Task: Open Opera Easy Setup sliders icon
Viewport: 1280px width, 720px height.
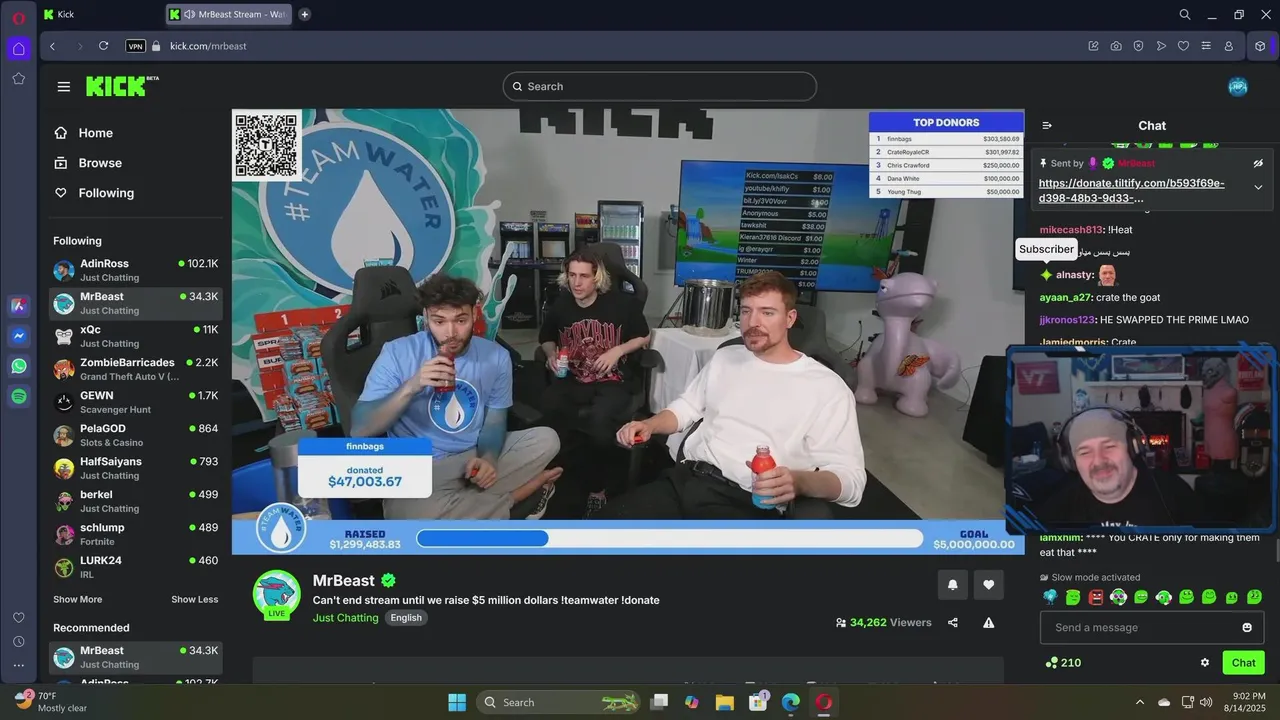Action: [x=1206, y=46]
